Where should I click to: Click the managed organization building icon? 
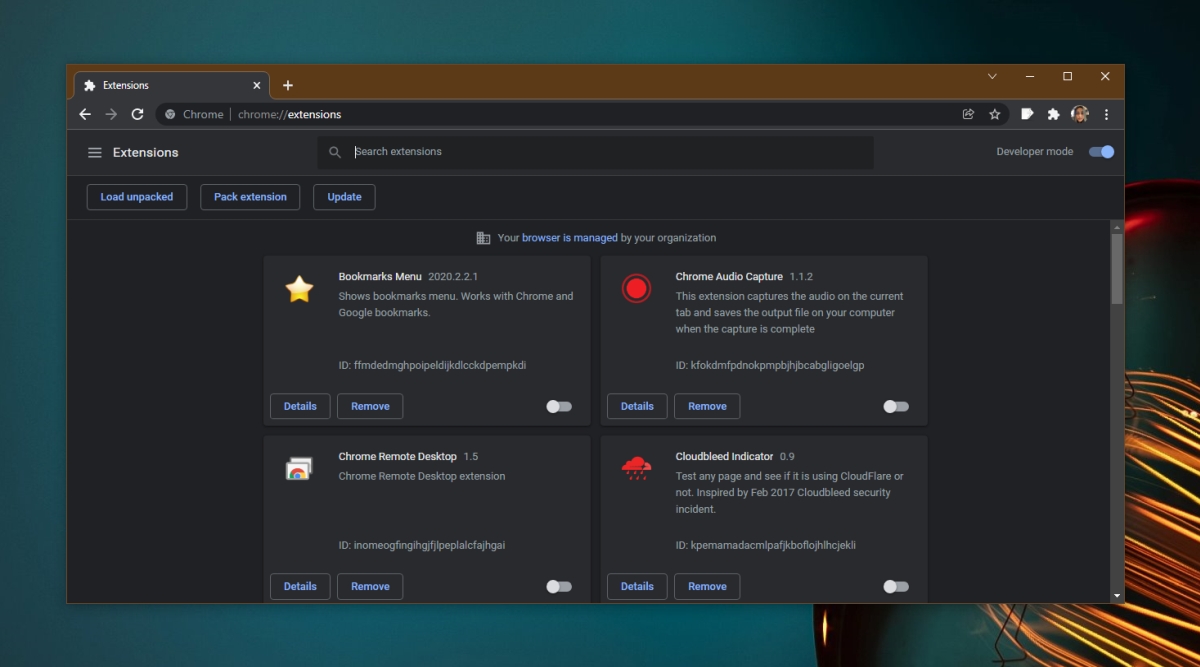pyautogui.click(x=483, y=238)
